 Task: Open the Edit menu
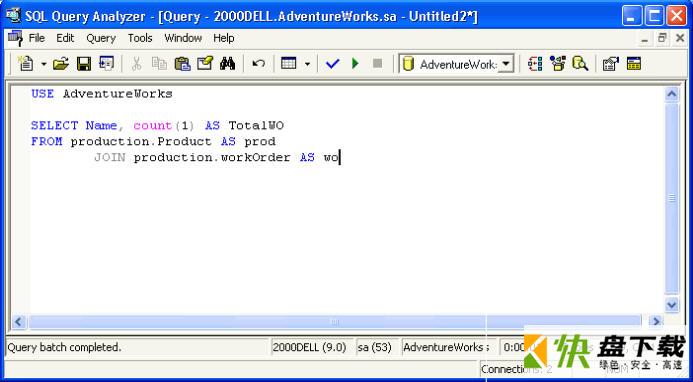[x=65, y=38]
